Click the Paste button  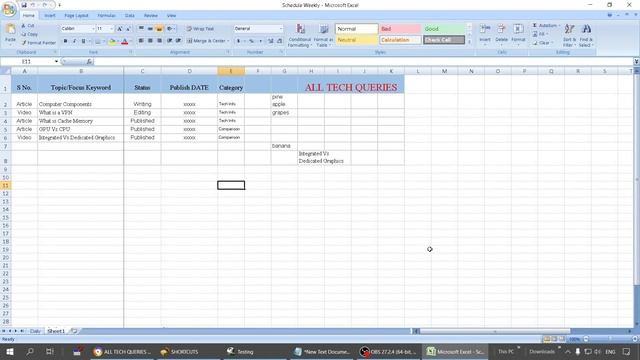[10, 34]
